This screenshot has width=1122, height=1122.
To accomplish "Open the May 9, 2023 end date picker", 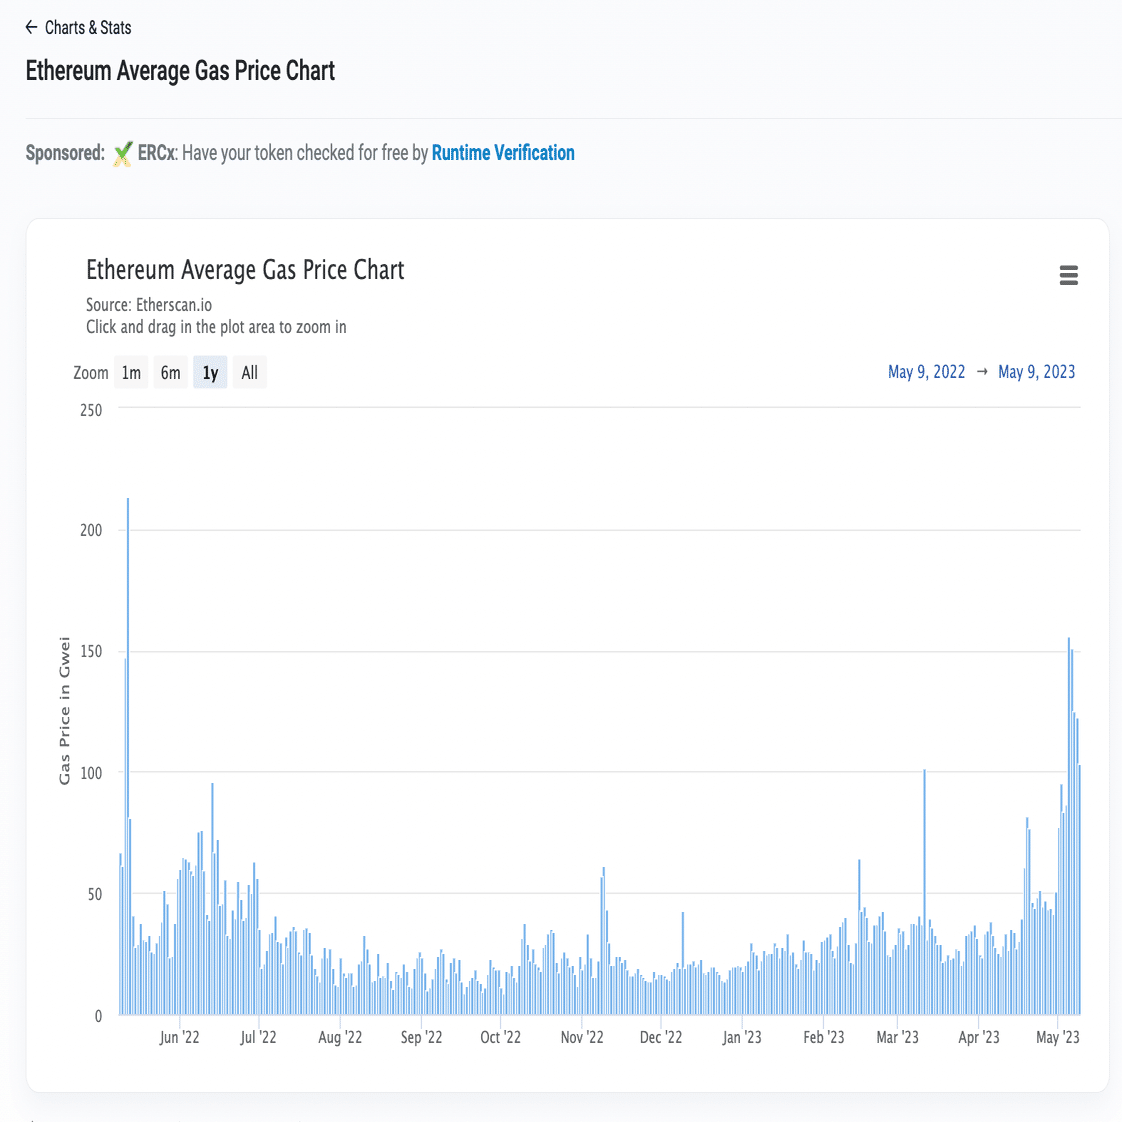I will [x=1036, y=372].
